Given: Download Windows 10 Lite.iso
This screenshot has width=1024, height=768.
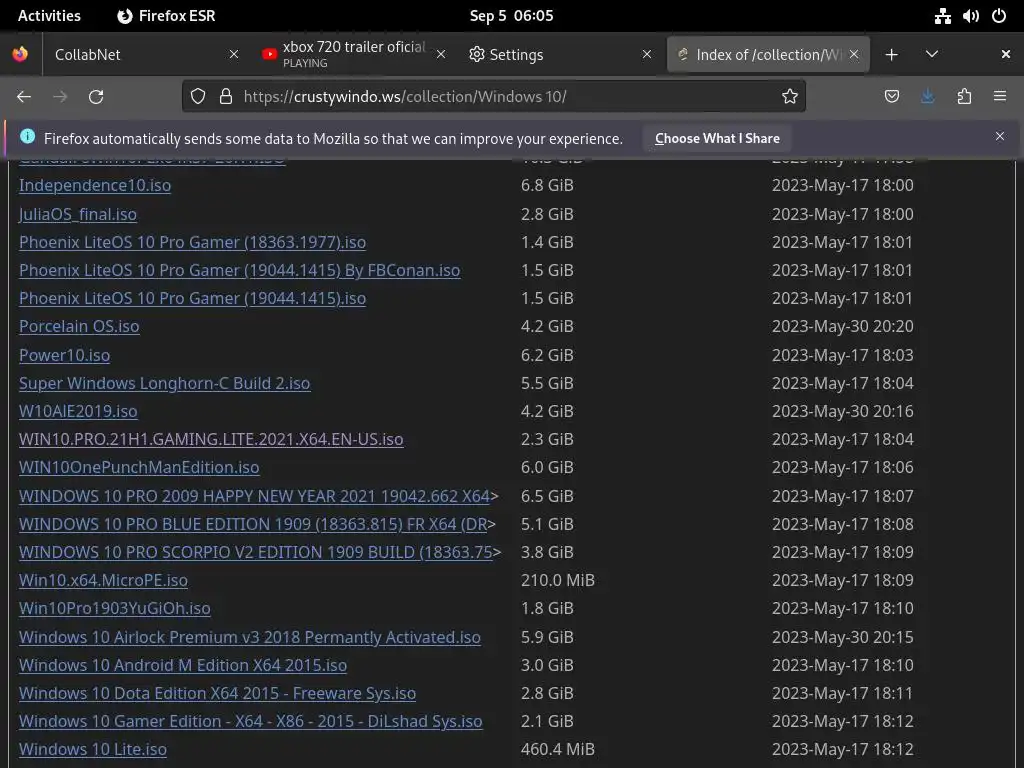Looking at the screenshot, I should click(93, 749).
